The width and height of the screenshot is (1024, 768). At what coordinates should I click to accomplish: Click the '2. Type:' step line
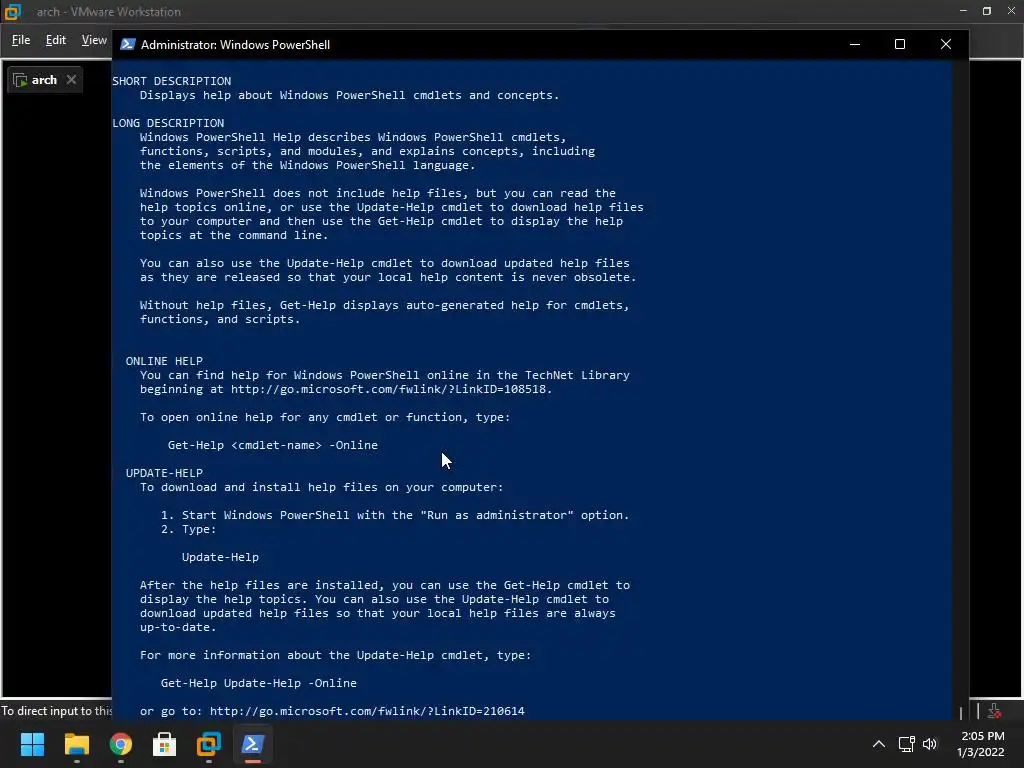coord(189,529)
